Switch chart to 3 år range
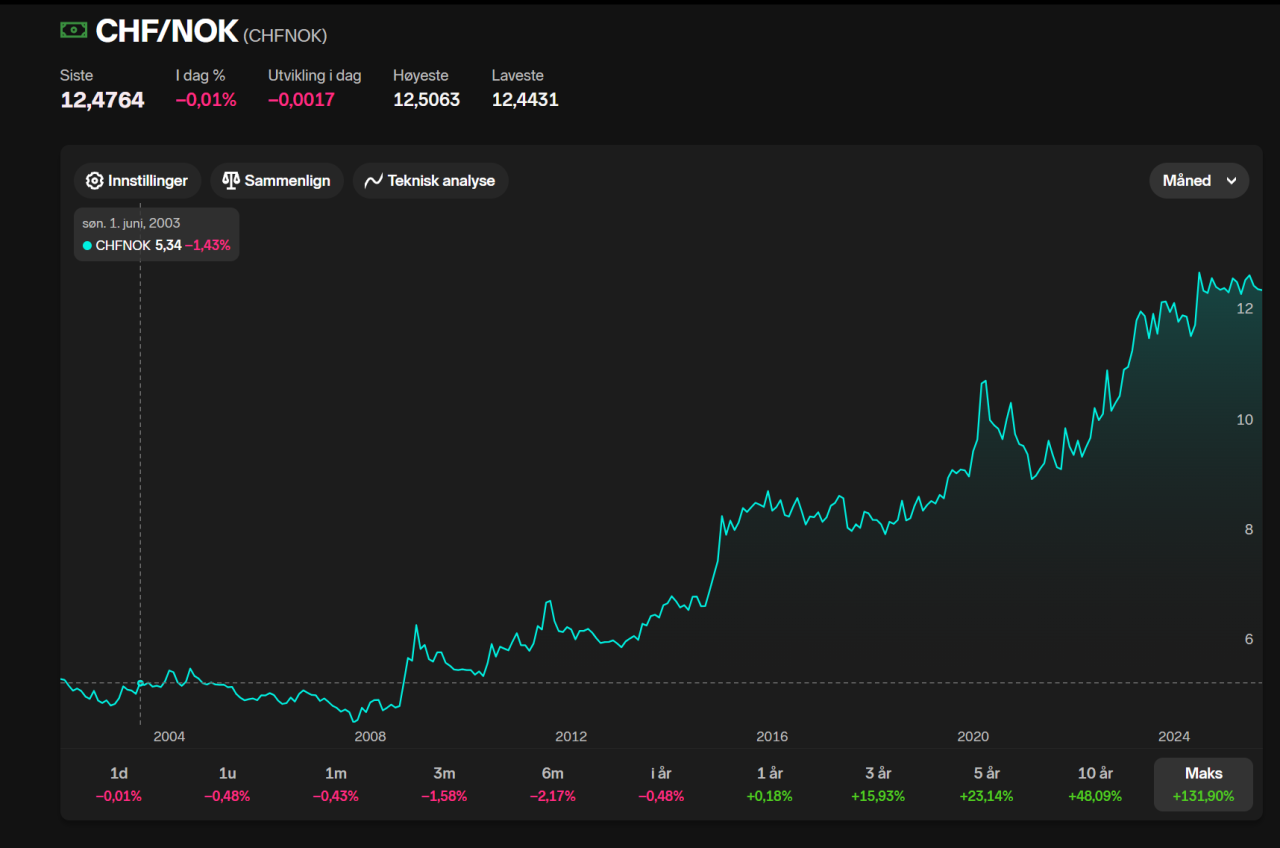Screen dimensions: 1280x848 pyautogui.click(x=877, y=784)
